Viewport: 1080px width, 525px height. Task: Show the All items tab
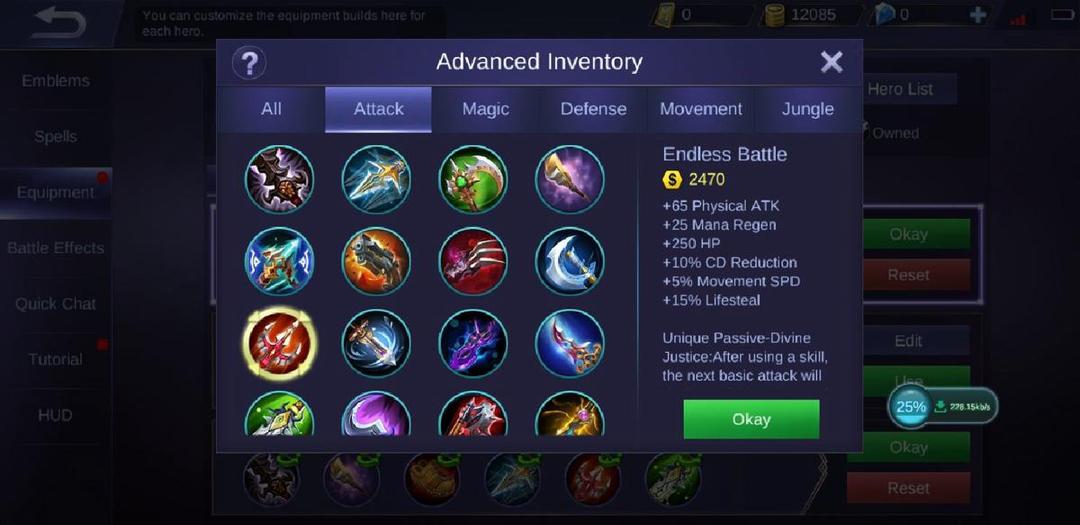271,109
